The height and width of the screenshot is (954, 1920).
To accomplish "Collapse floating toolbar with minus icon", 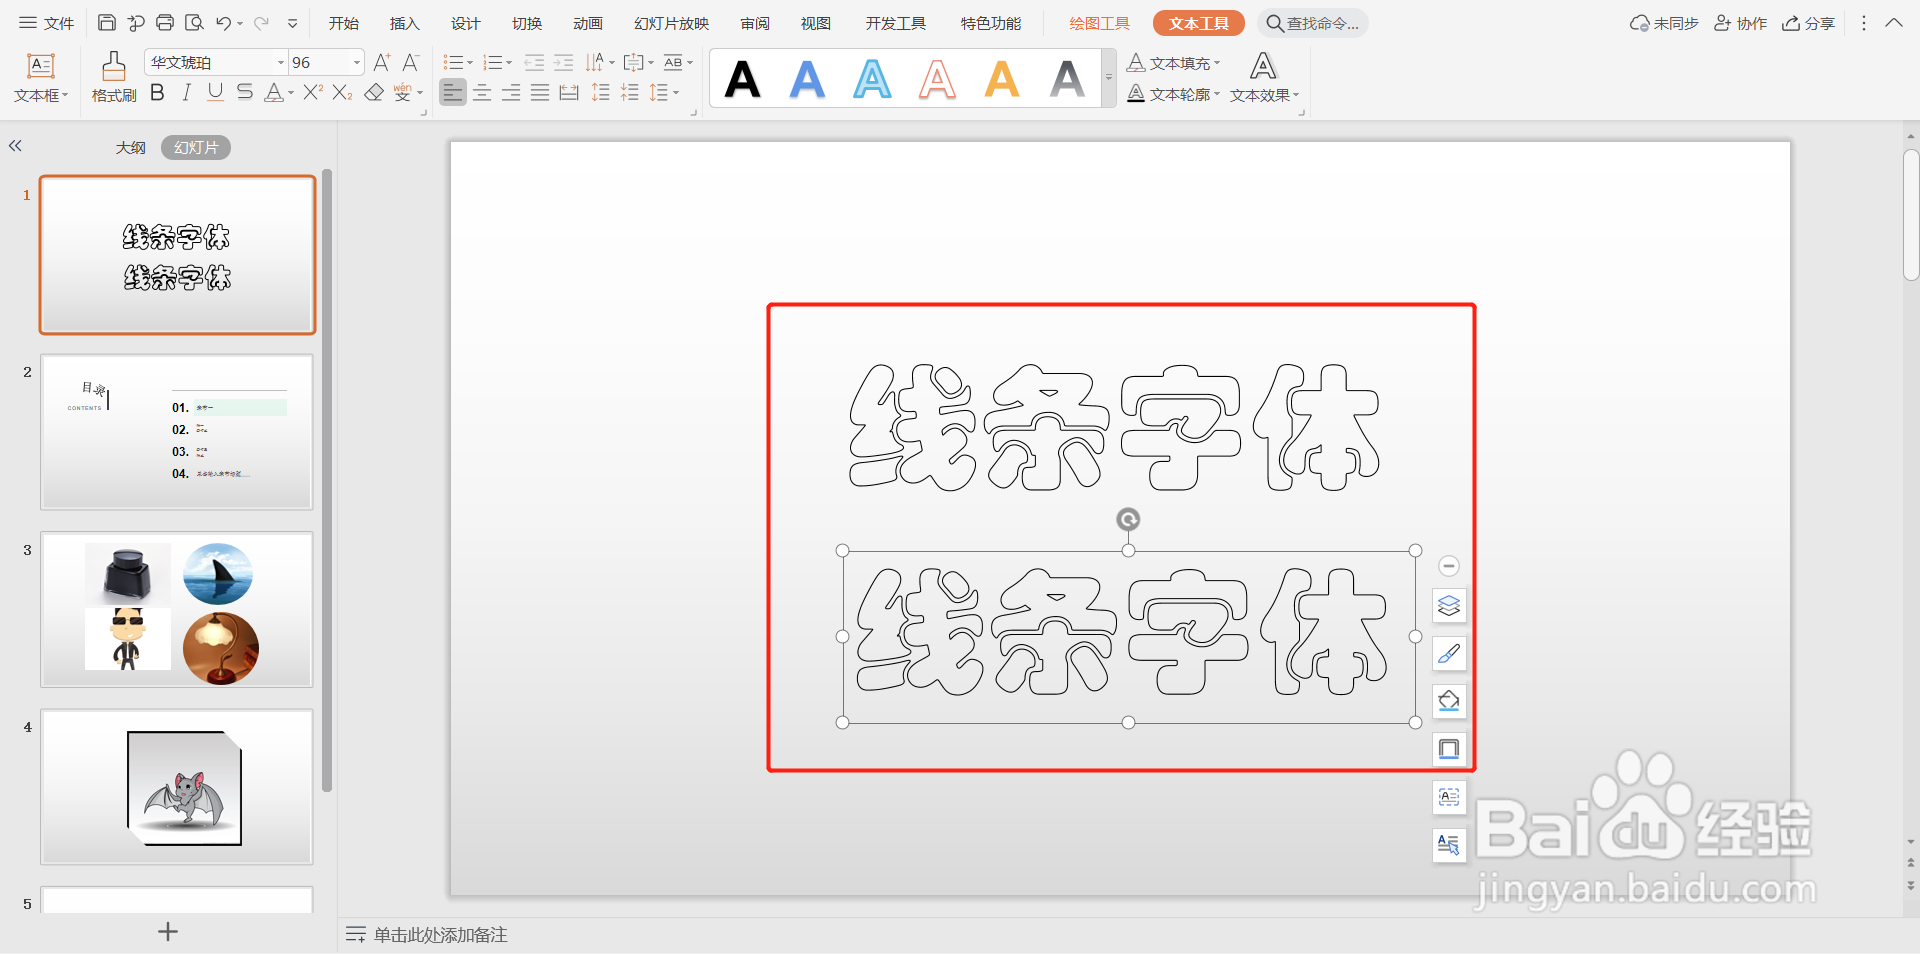I will (x=1449, y=566).
